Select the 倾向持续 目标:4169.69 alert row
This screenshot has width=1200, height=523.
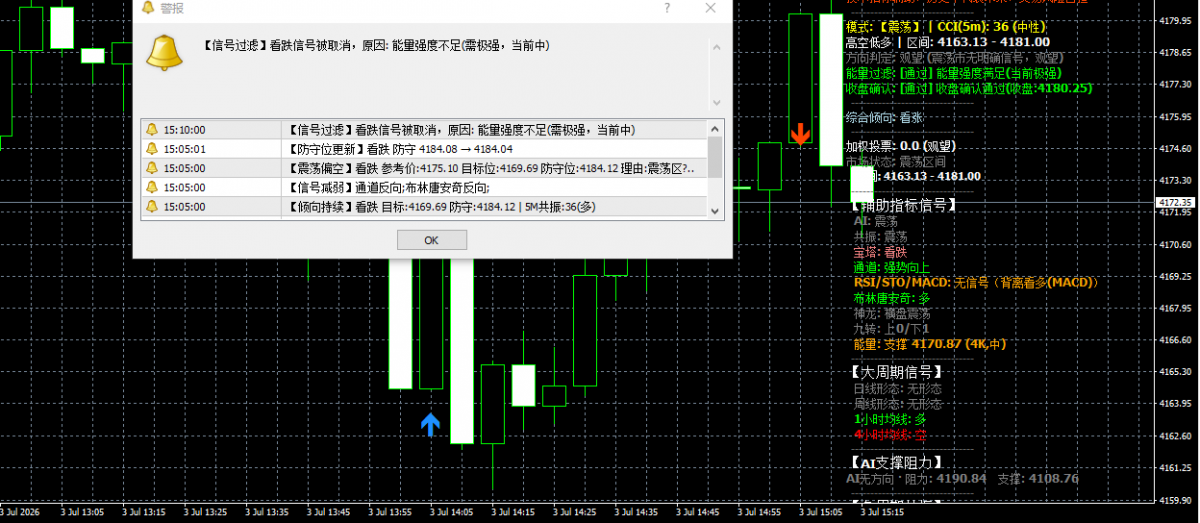[424, 206]
